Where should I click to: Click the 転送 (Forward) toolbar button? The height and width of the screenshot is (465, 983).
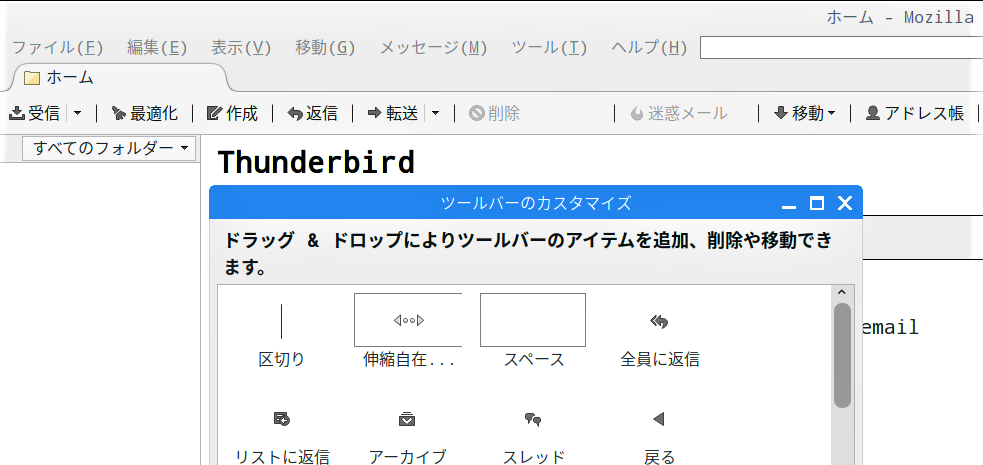(x=392, y=113)
